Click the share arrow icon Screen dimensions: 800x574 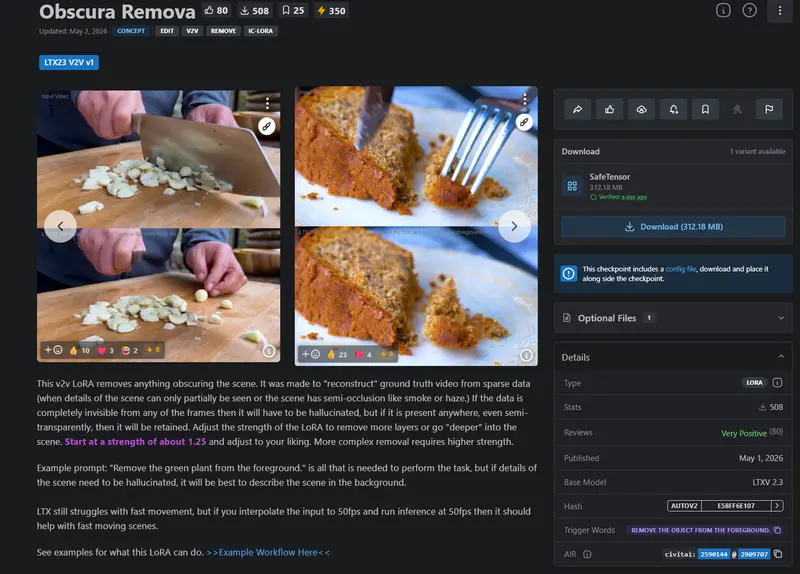coord(578,109)
